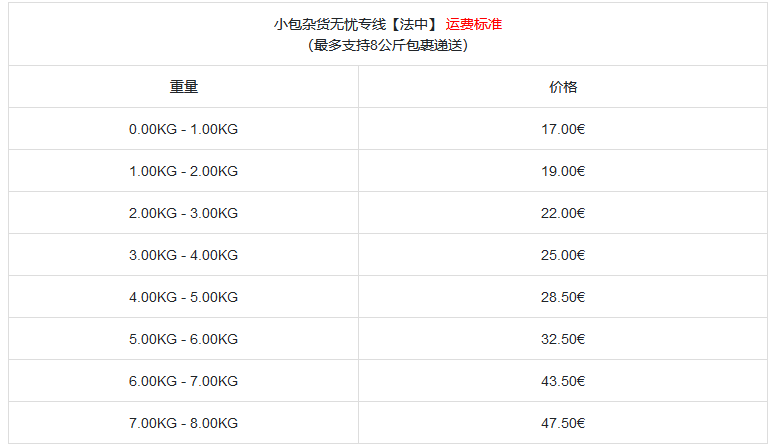This screenshot has width=771, height=447.
Task: Select the 32.50€ price cell
Action: coord(563,339)
